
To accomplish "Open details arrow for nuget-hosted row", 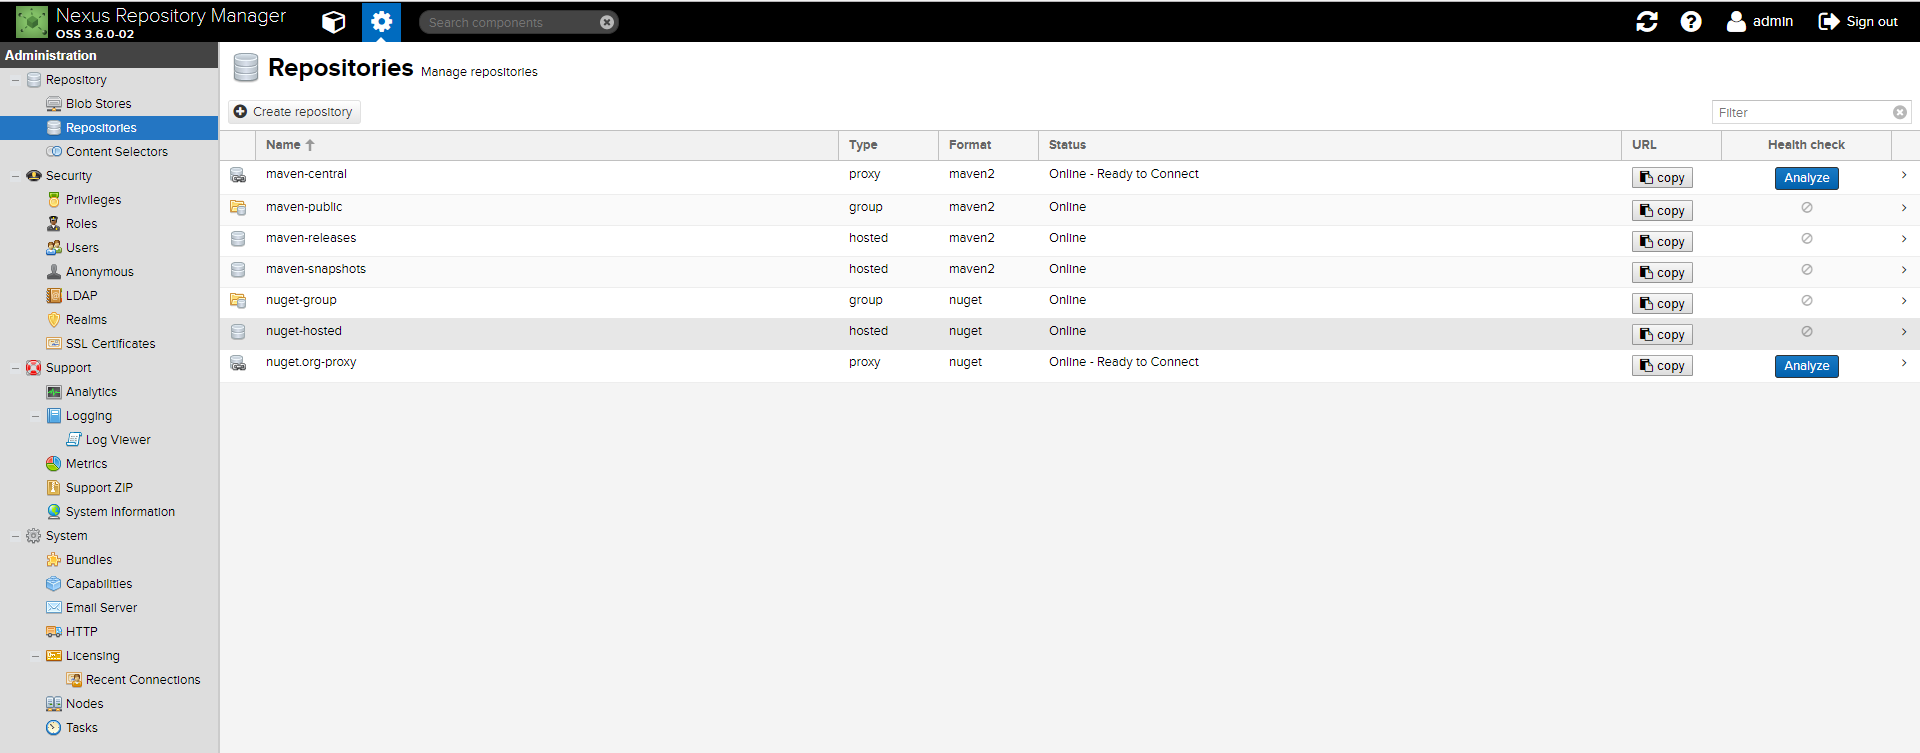I will pos(1904,332).
